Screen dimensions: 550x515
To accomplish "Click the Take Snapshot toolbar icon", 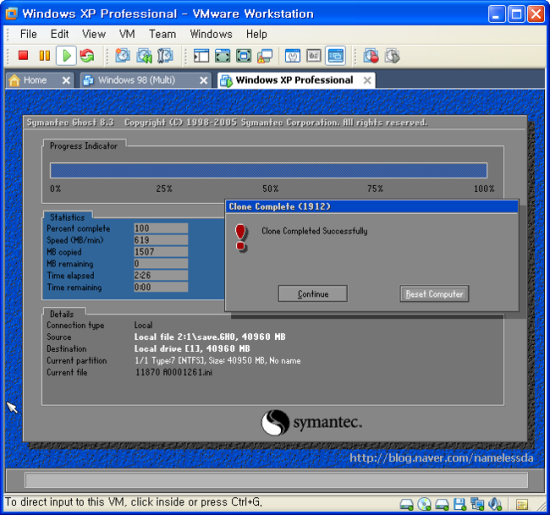I will 123,55.
